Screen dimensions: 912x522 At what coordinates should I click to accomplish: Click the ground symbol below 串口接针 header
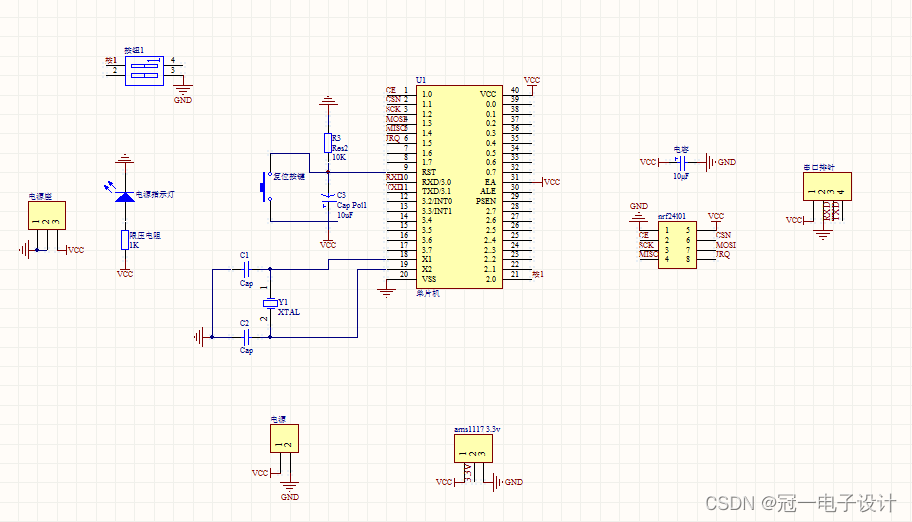pos(822,235)
